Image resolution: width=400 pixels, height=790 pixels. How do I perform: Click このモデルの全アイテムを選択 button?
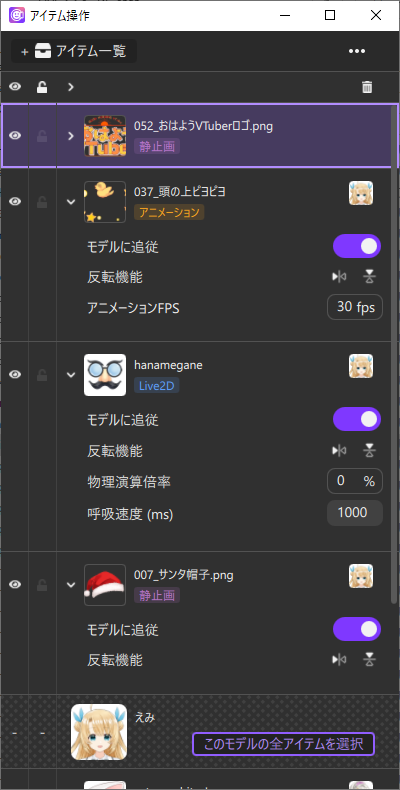coord(284,744)
